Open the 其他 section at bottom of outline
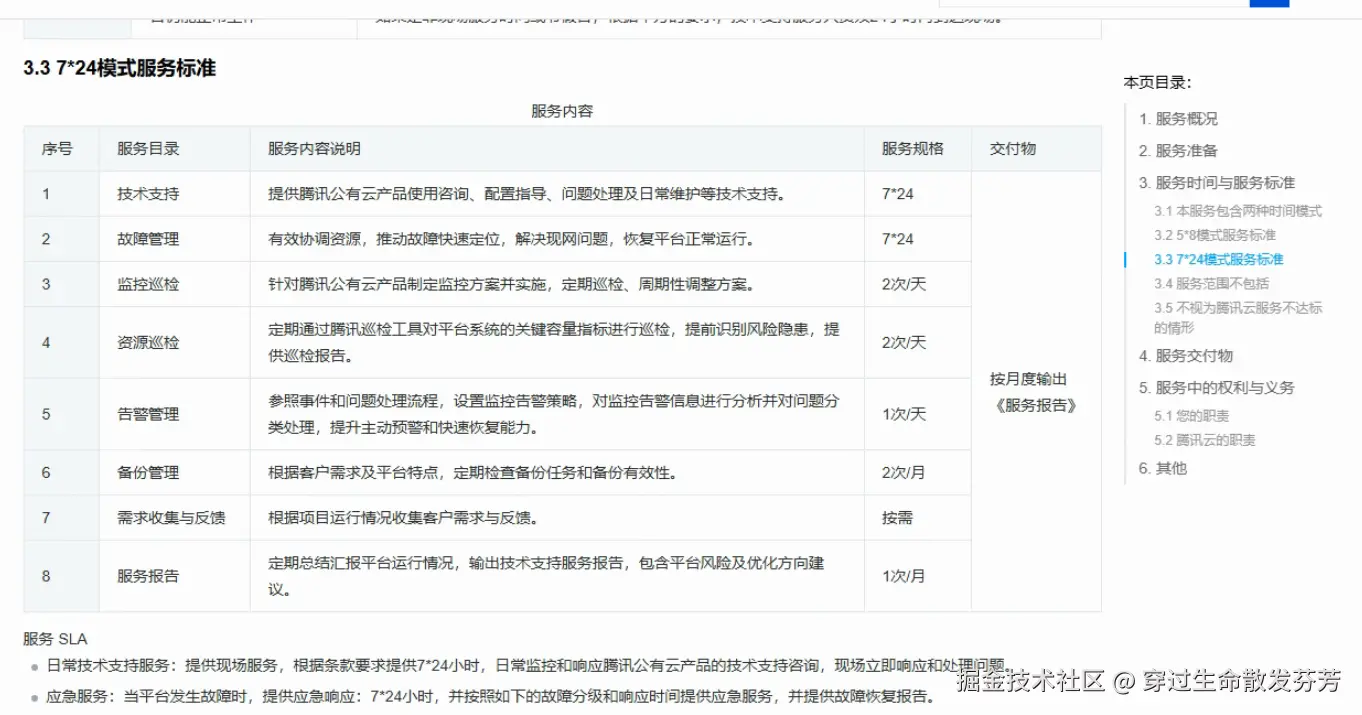Screen dimensions: 1362x715 [1167, 468]
